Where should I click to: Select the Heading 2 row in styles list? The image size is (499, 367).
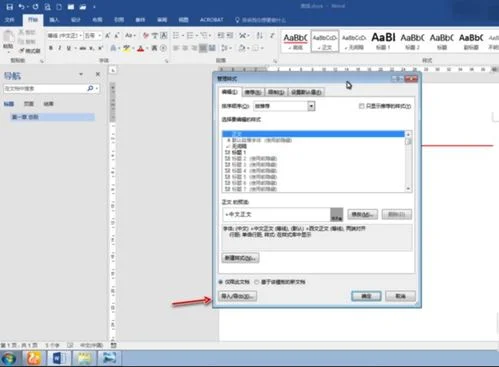click(313, 159)
